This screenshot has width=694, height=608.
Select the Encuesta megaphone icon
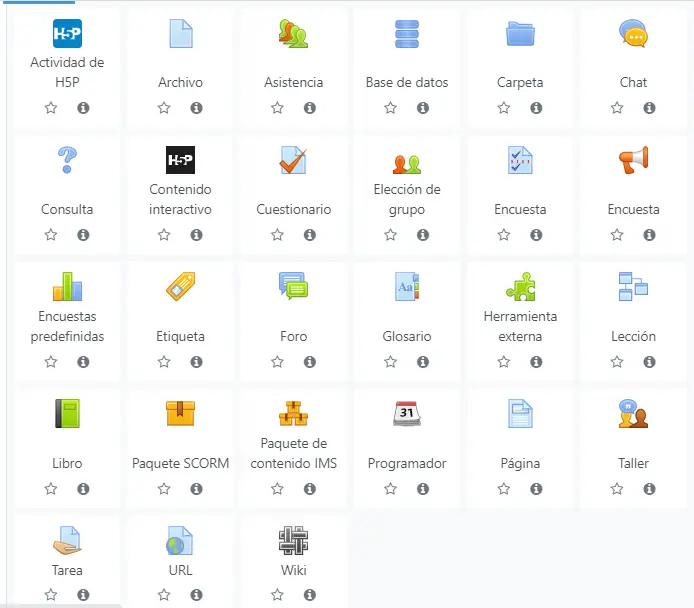point(633,160)
